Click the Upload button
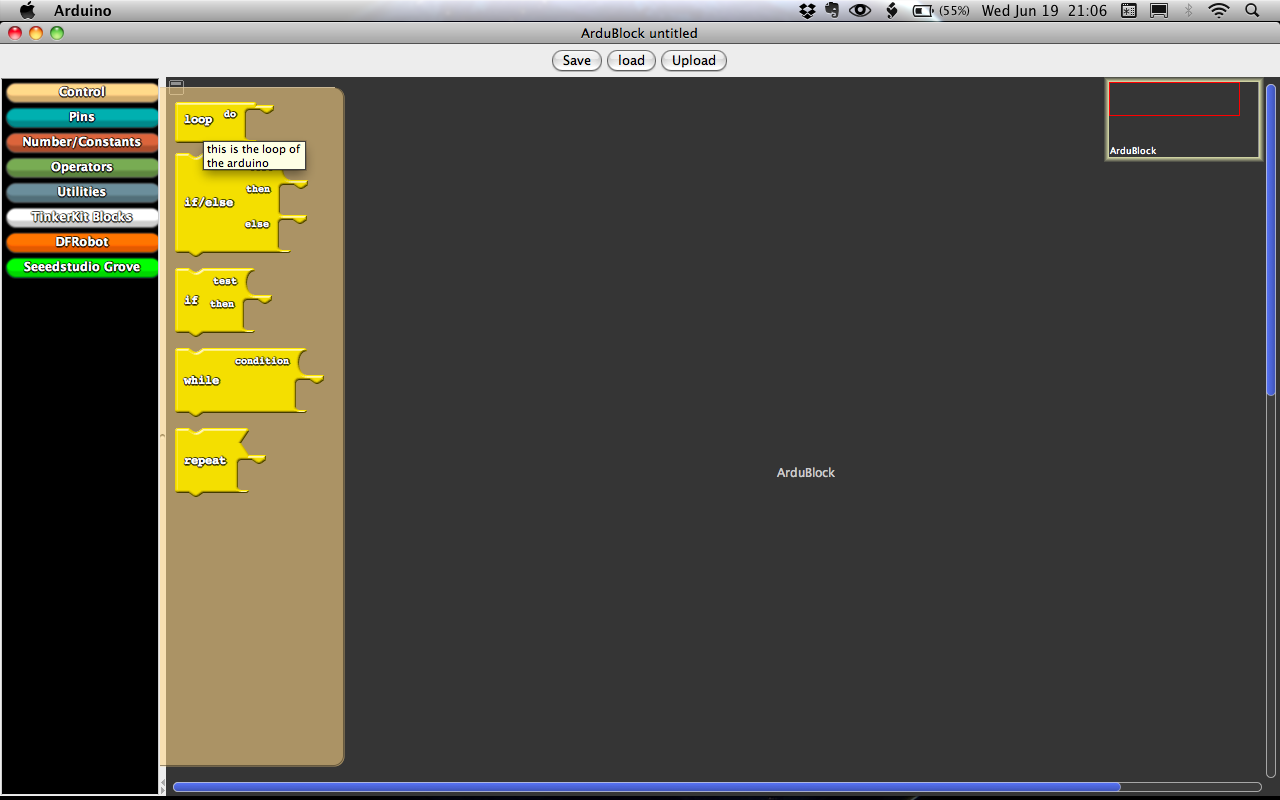 [x=694, y=60]
